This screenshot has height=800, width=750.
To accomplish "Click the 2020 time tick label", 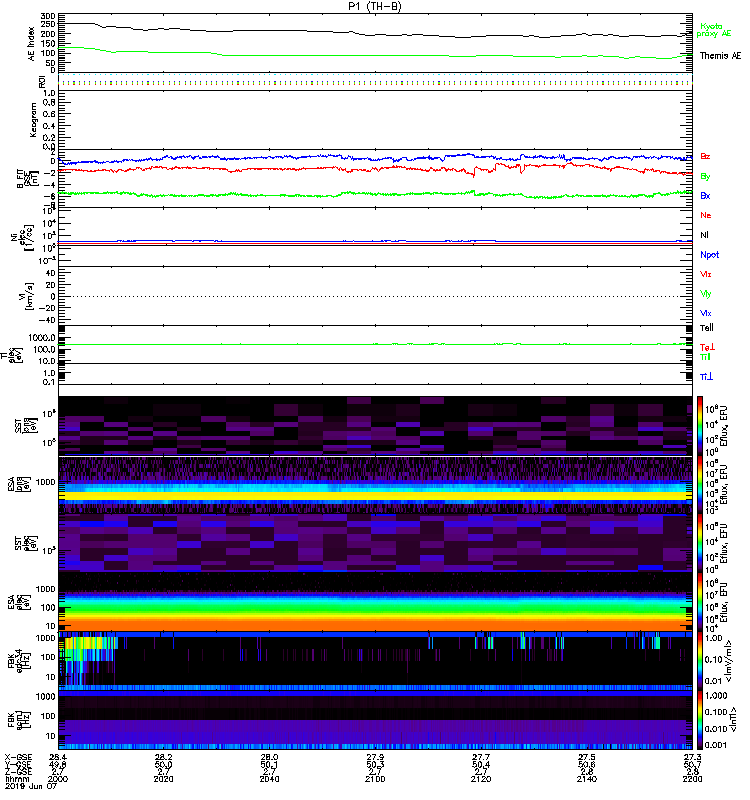I will click(x=163, y=779).
